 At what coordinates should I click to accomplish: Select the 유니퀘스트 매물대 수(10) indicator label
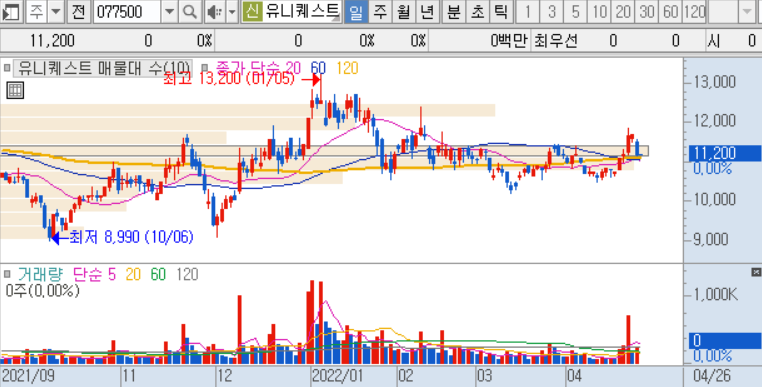103,69
